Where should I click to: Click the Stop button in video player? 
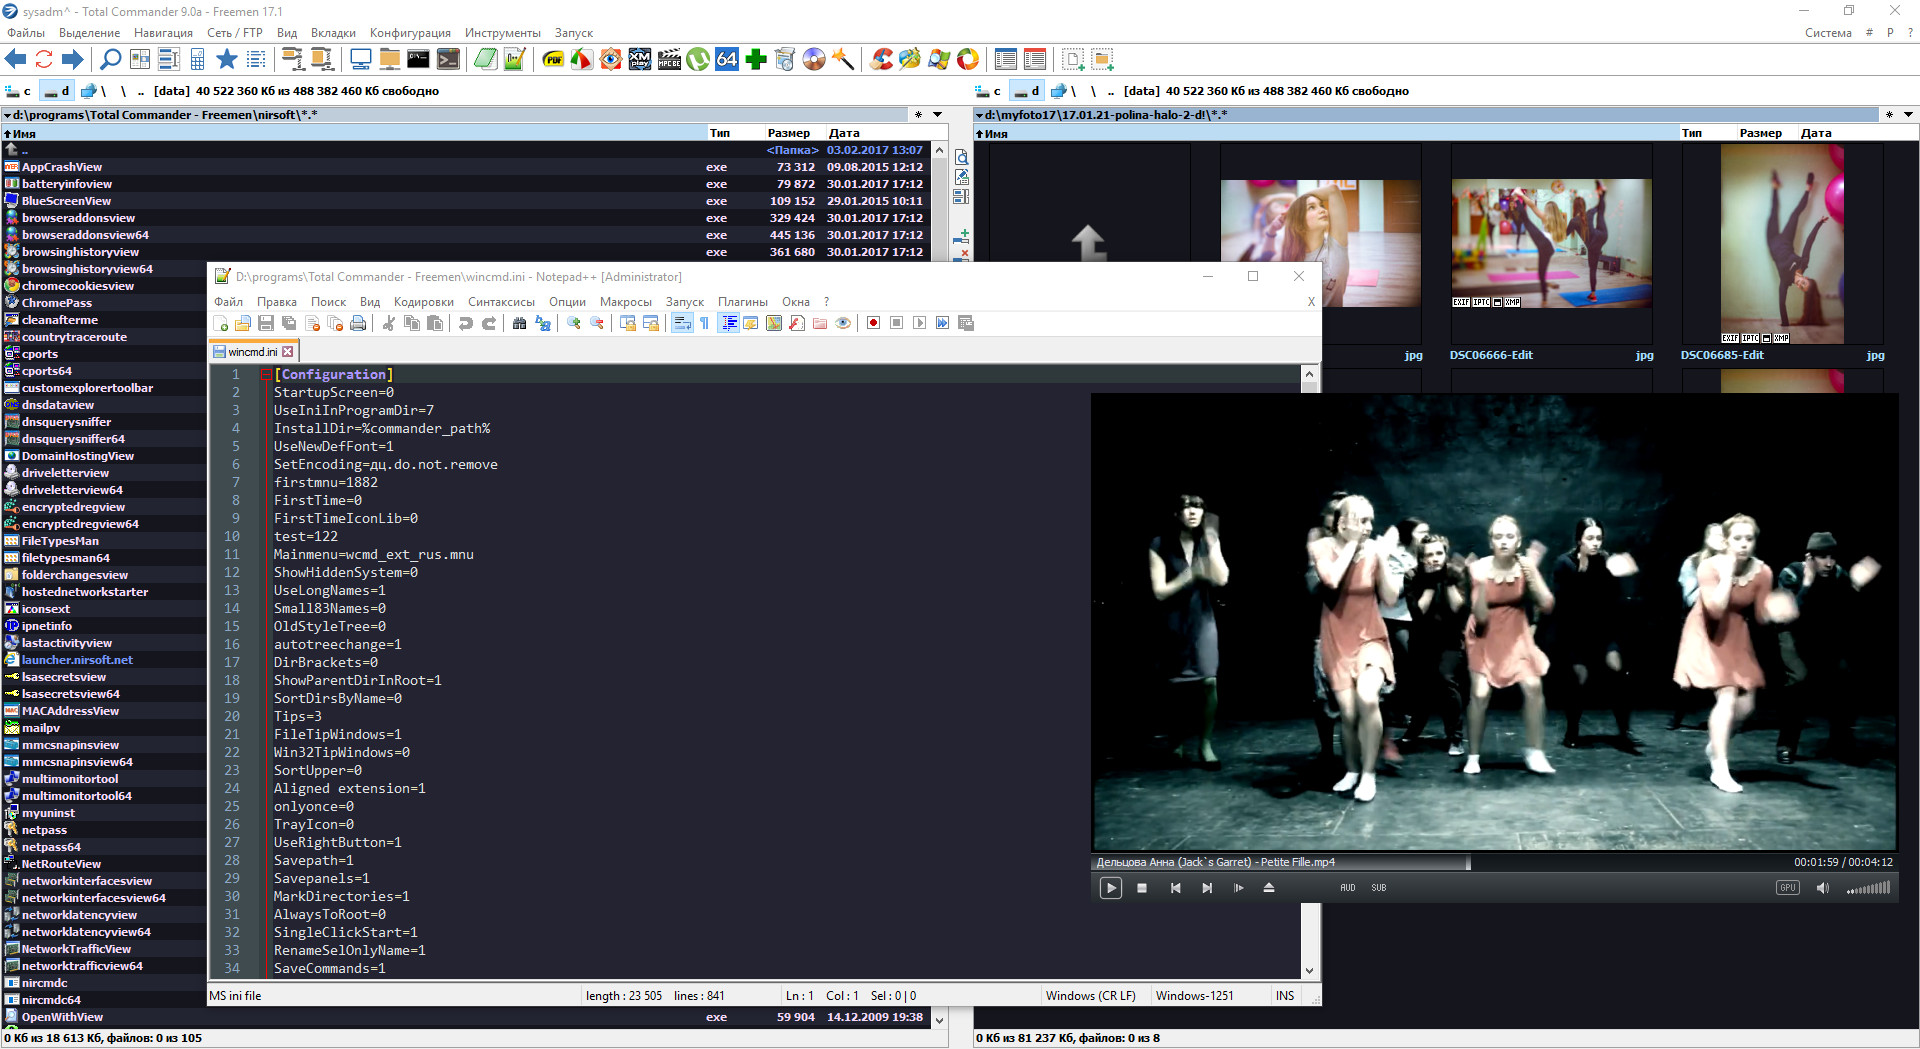pyautogui.click(x=1142, y=888)
